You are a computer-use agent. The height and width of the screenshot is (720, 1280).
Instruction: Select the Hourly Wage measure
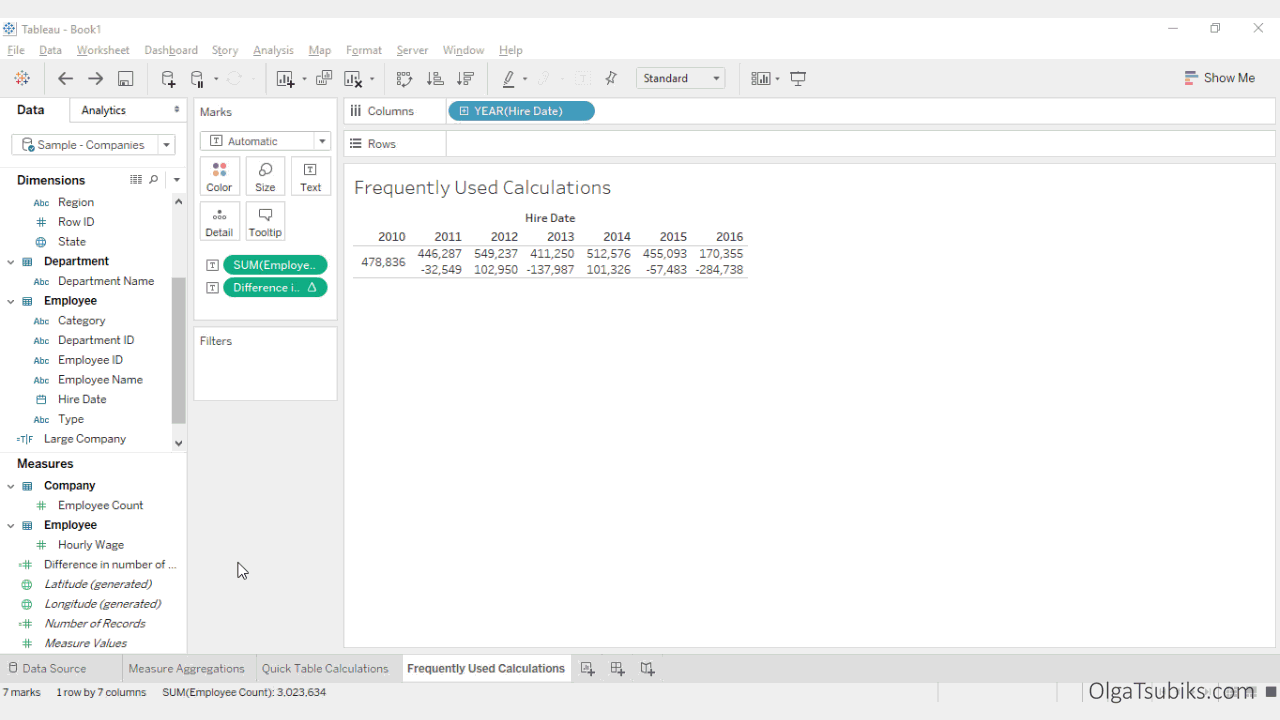pos(91,545)
